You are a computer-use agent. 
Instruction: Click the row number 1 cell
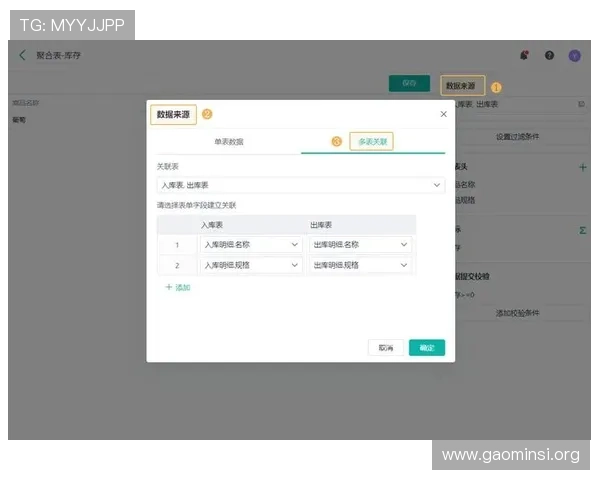(x=177, y=245)
